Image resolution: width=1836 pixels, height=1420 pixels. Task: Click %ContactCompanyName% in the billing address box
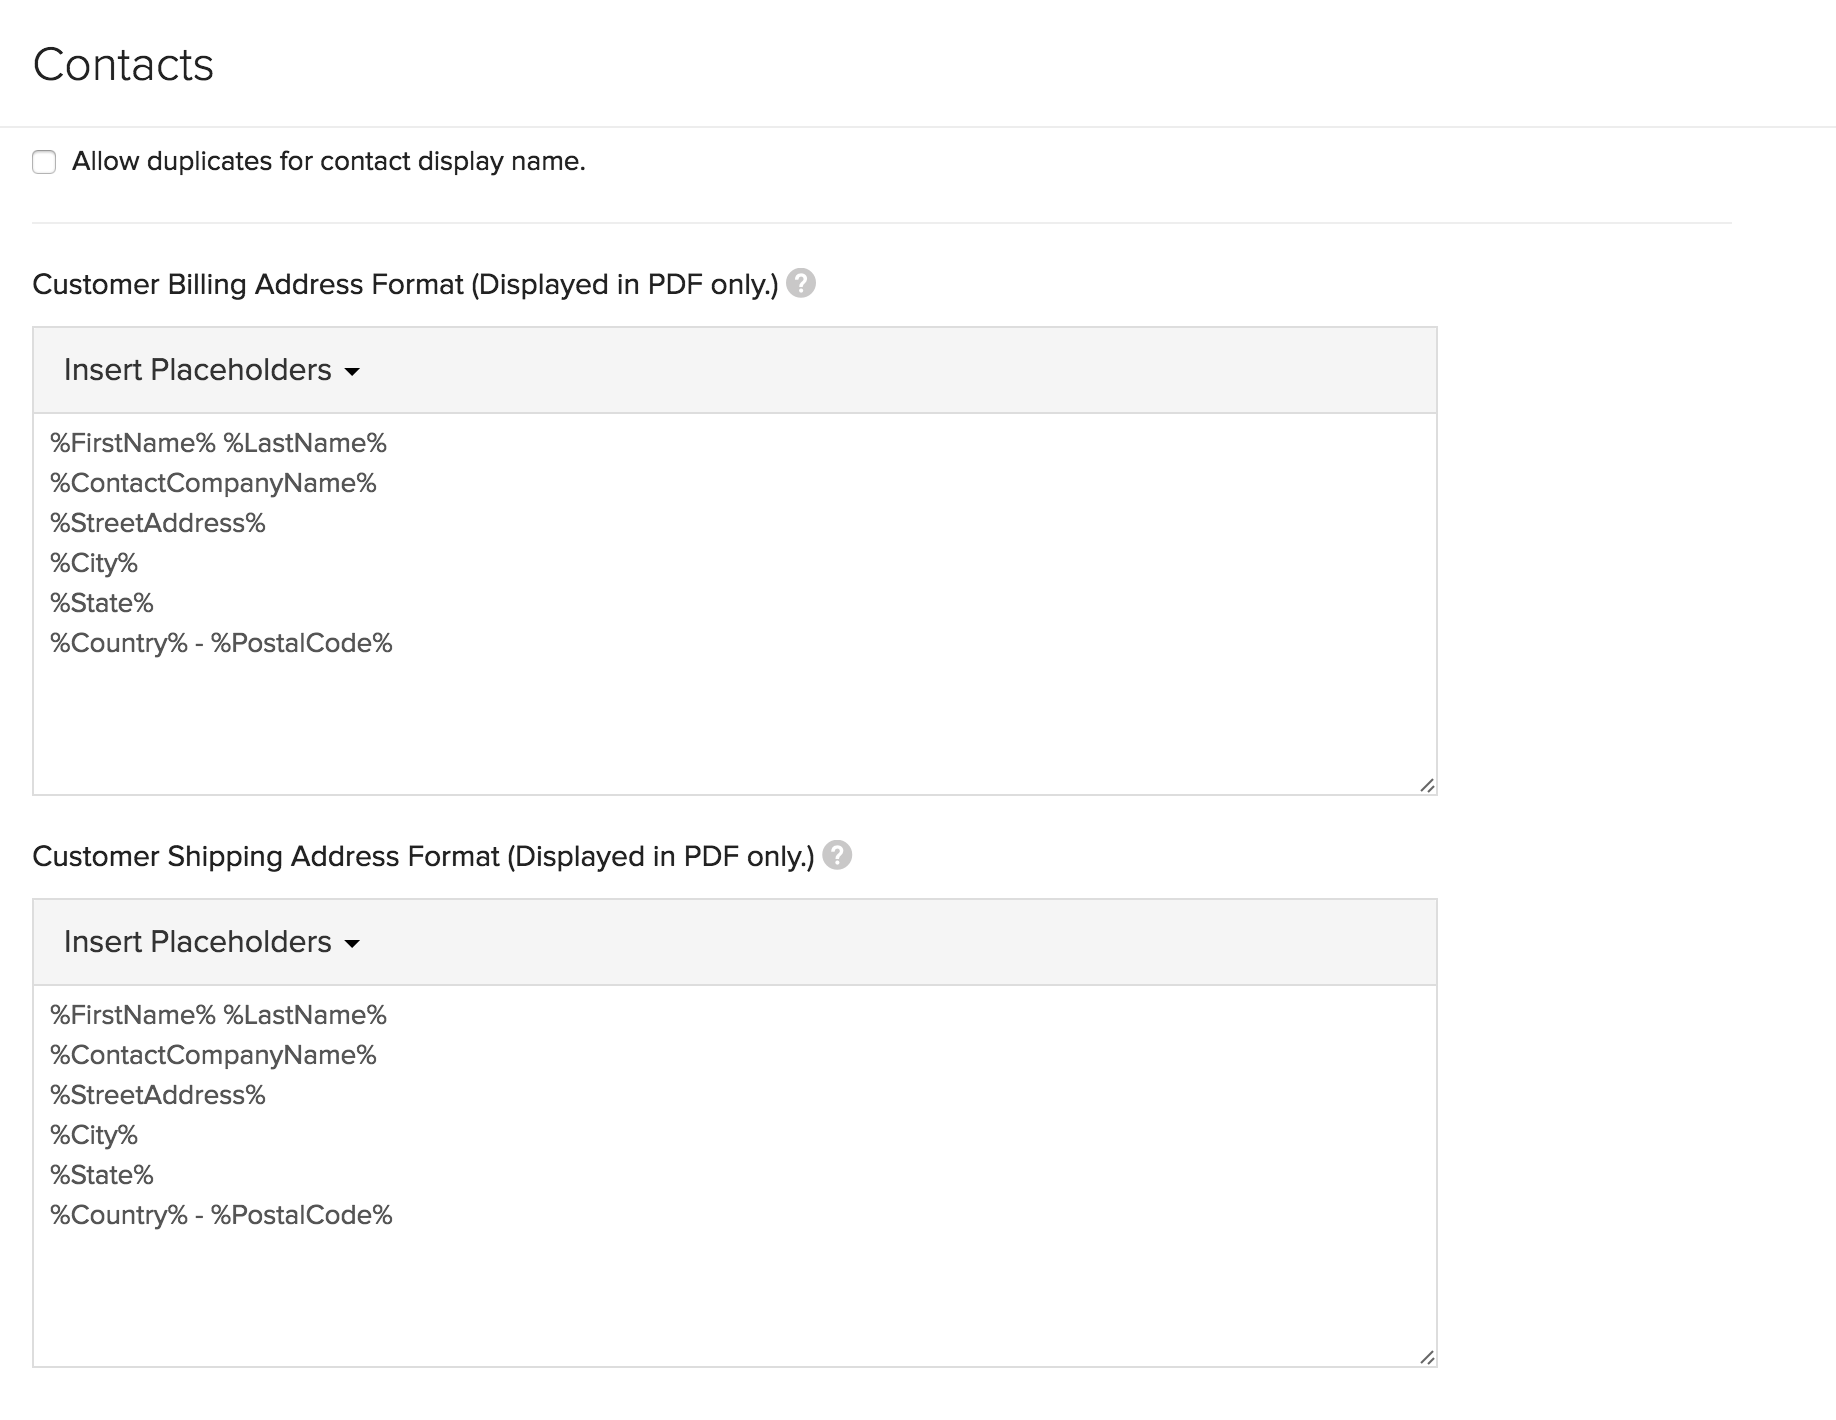[213, 483]
